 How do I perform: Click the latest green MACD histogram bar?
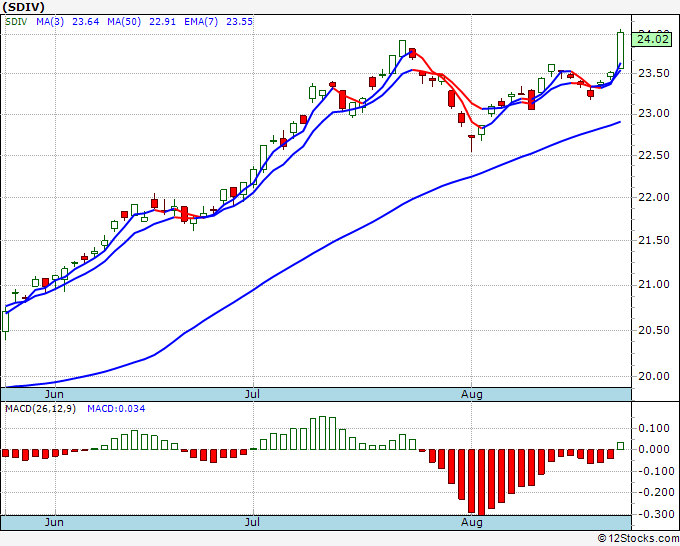(621, 446)
